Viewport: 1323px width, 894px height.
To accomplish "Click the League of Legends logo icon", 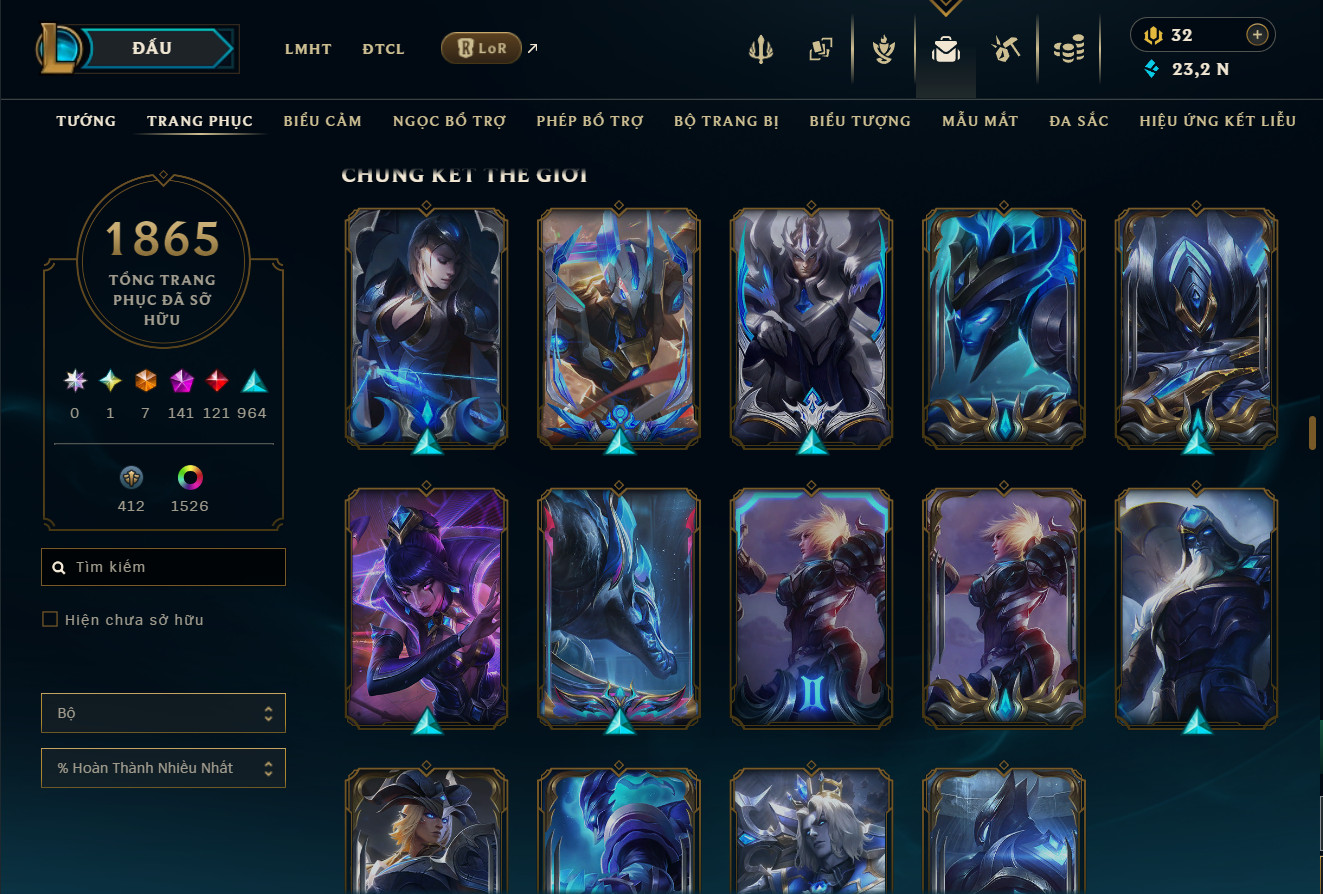I will click(60, 48).
